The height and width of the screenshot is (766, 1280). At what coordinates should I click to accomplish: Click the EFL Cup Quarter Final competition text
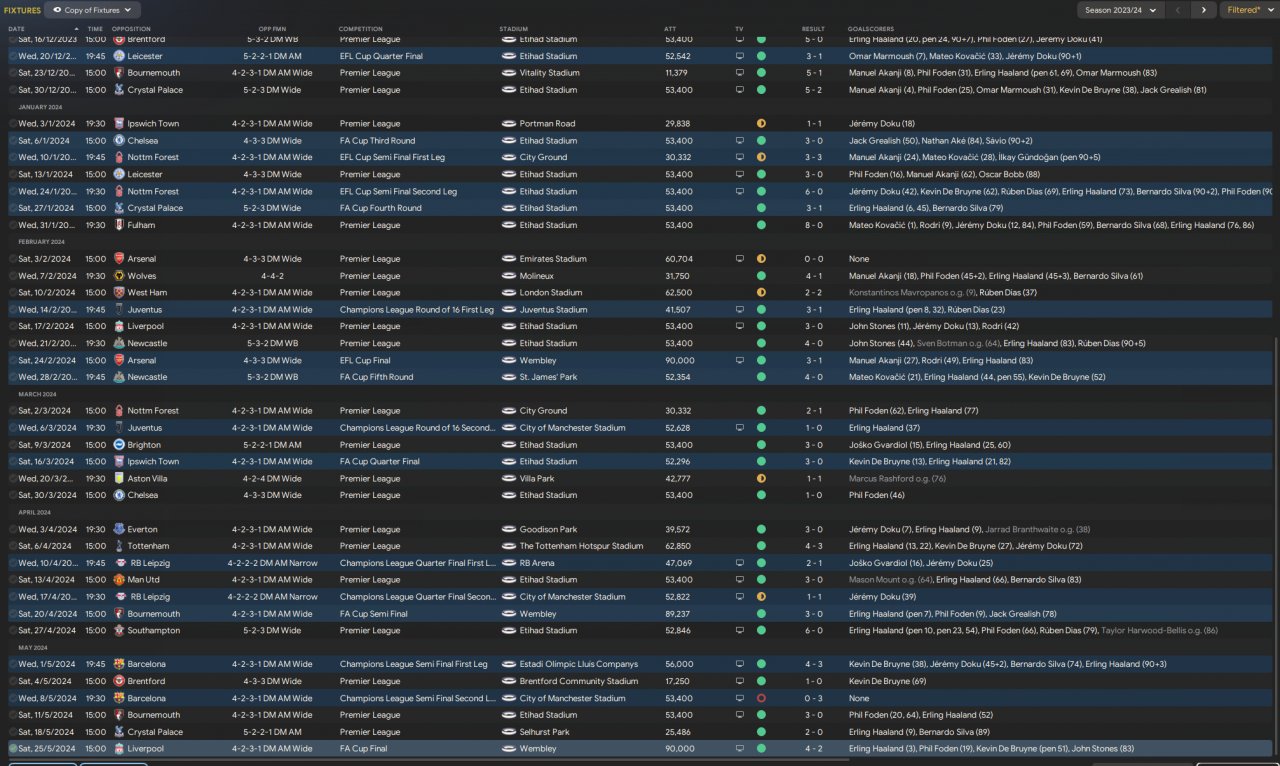pyautogui.click(x=381, y=57)
